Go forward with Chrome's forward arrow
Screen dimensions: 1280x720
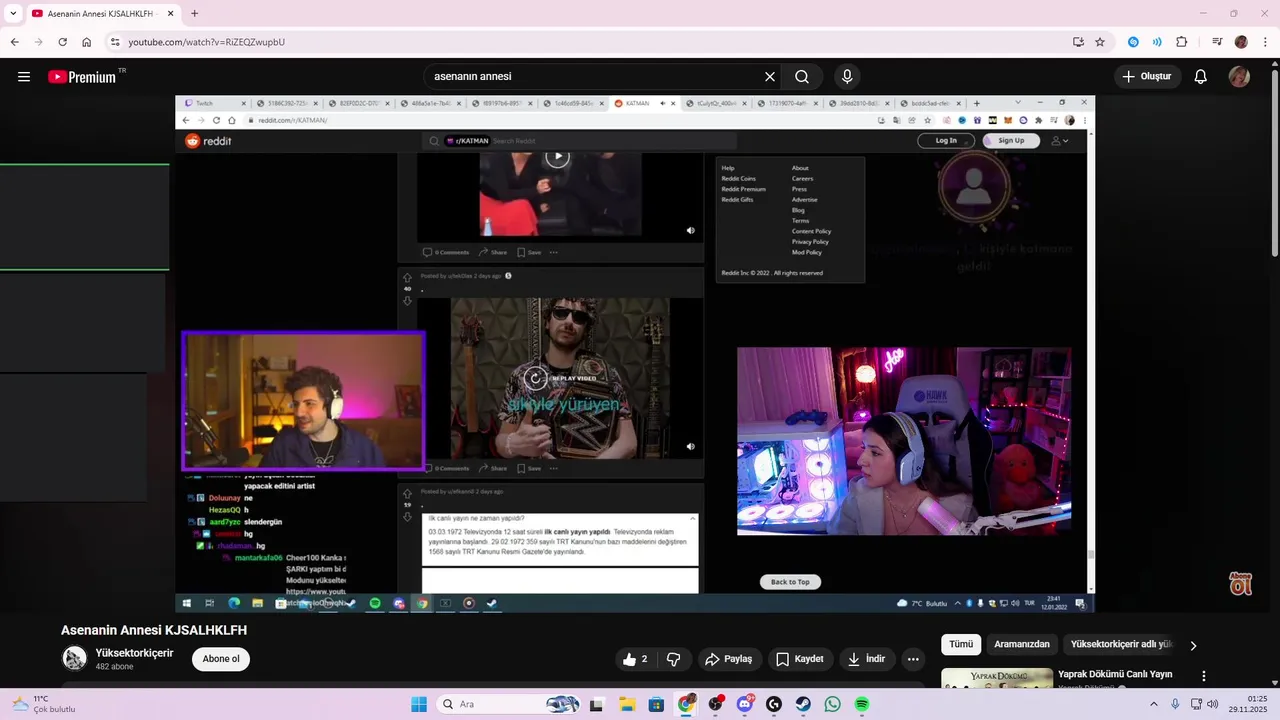pos(39,42)
